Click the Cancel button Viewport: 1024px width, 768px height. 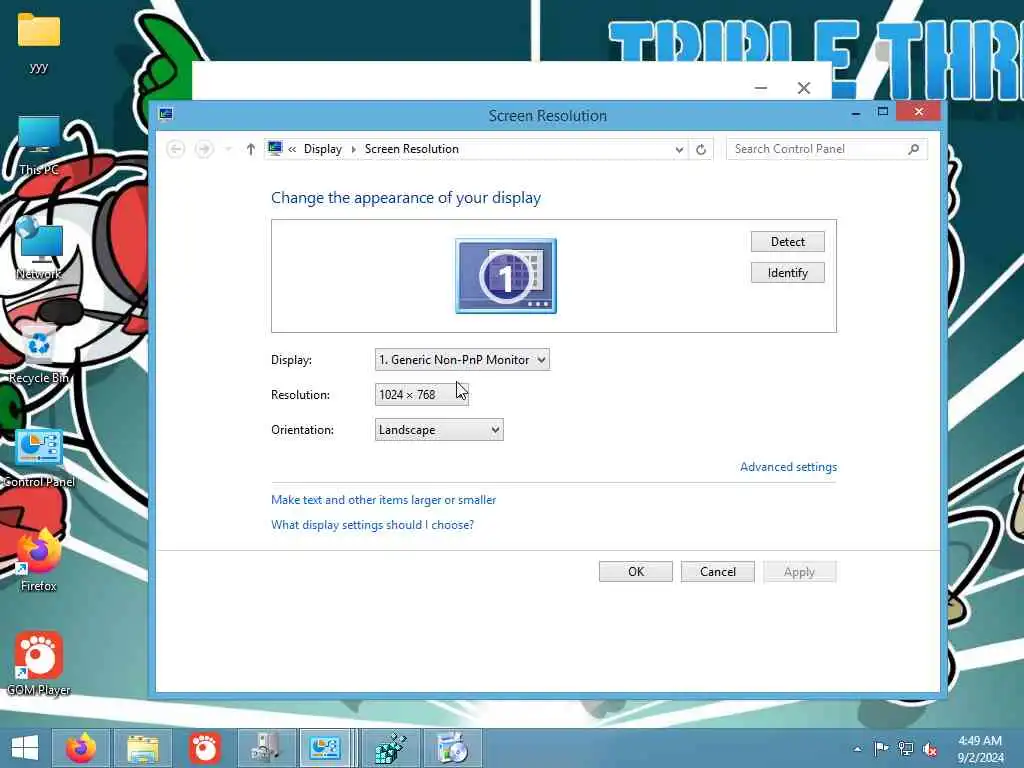click(718, 571)
